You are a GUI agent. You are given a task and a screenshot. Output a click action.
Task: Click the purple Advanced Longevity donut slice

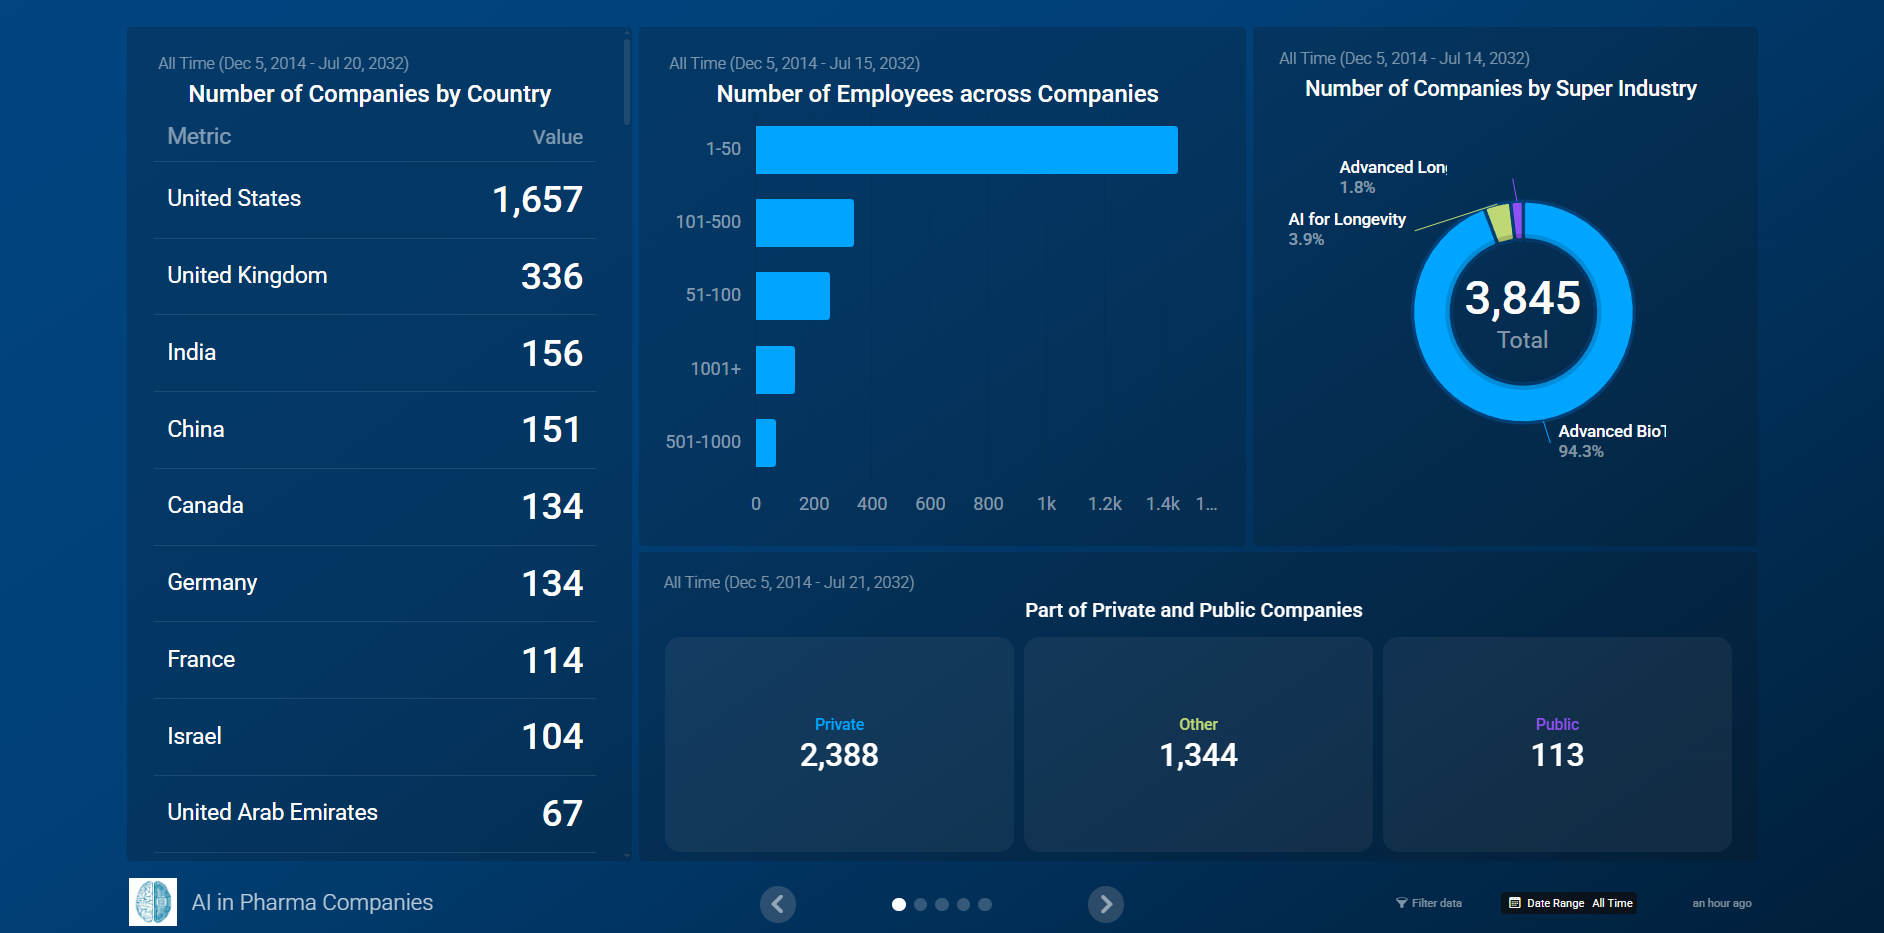tap(1518, 220)
